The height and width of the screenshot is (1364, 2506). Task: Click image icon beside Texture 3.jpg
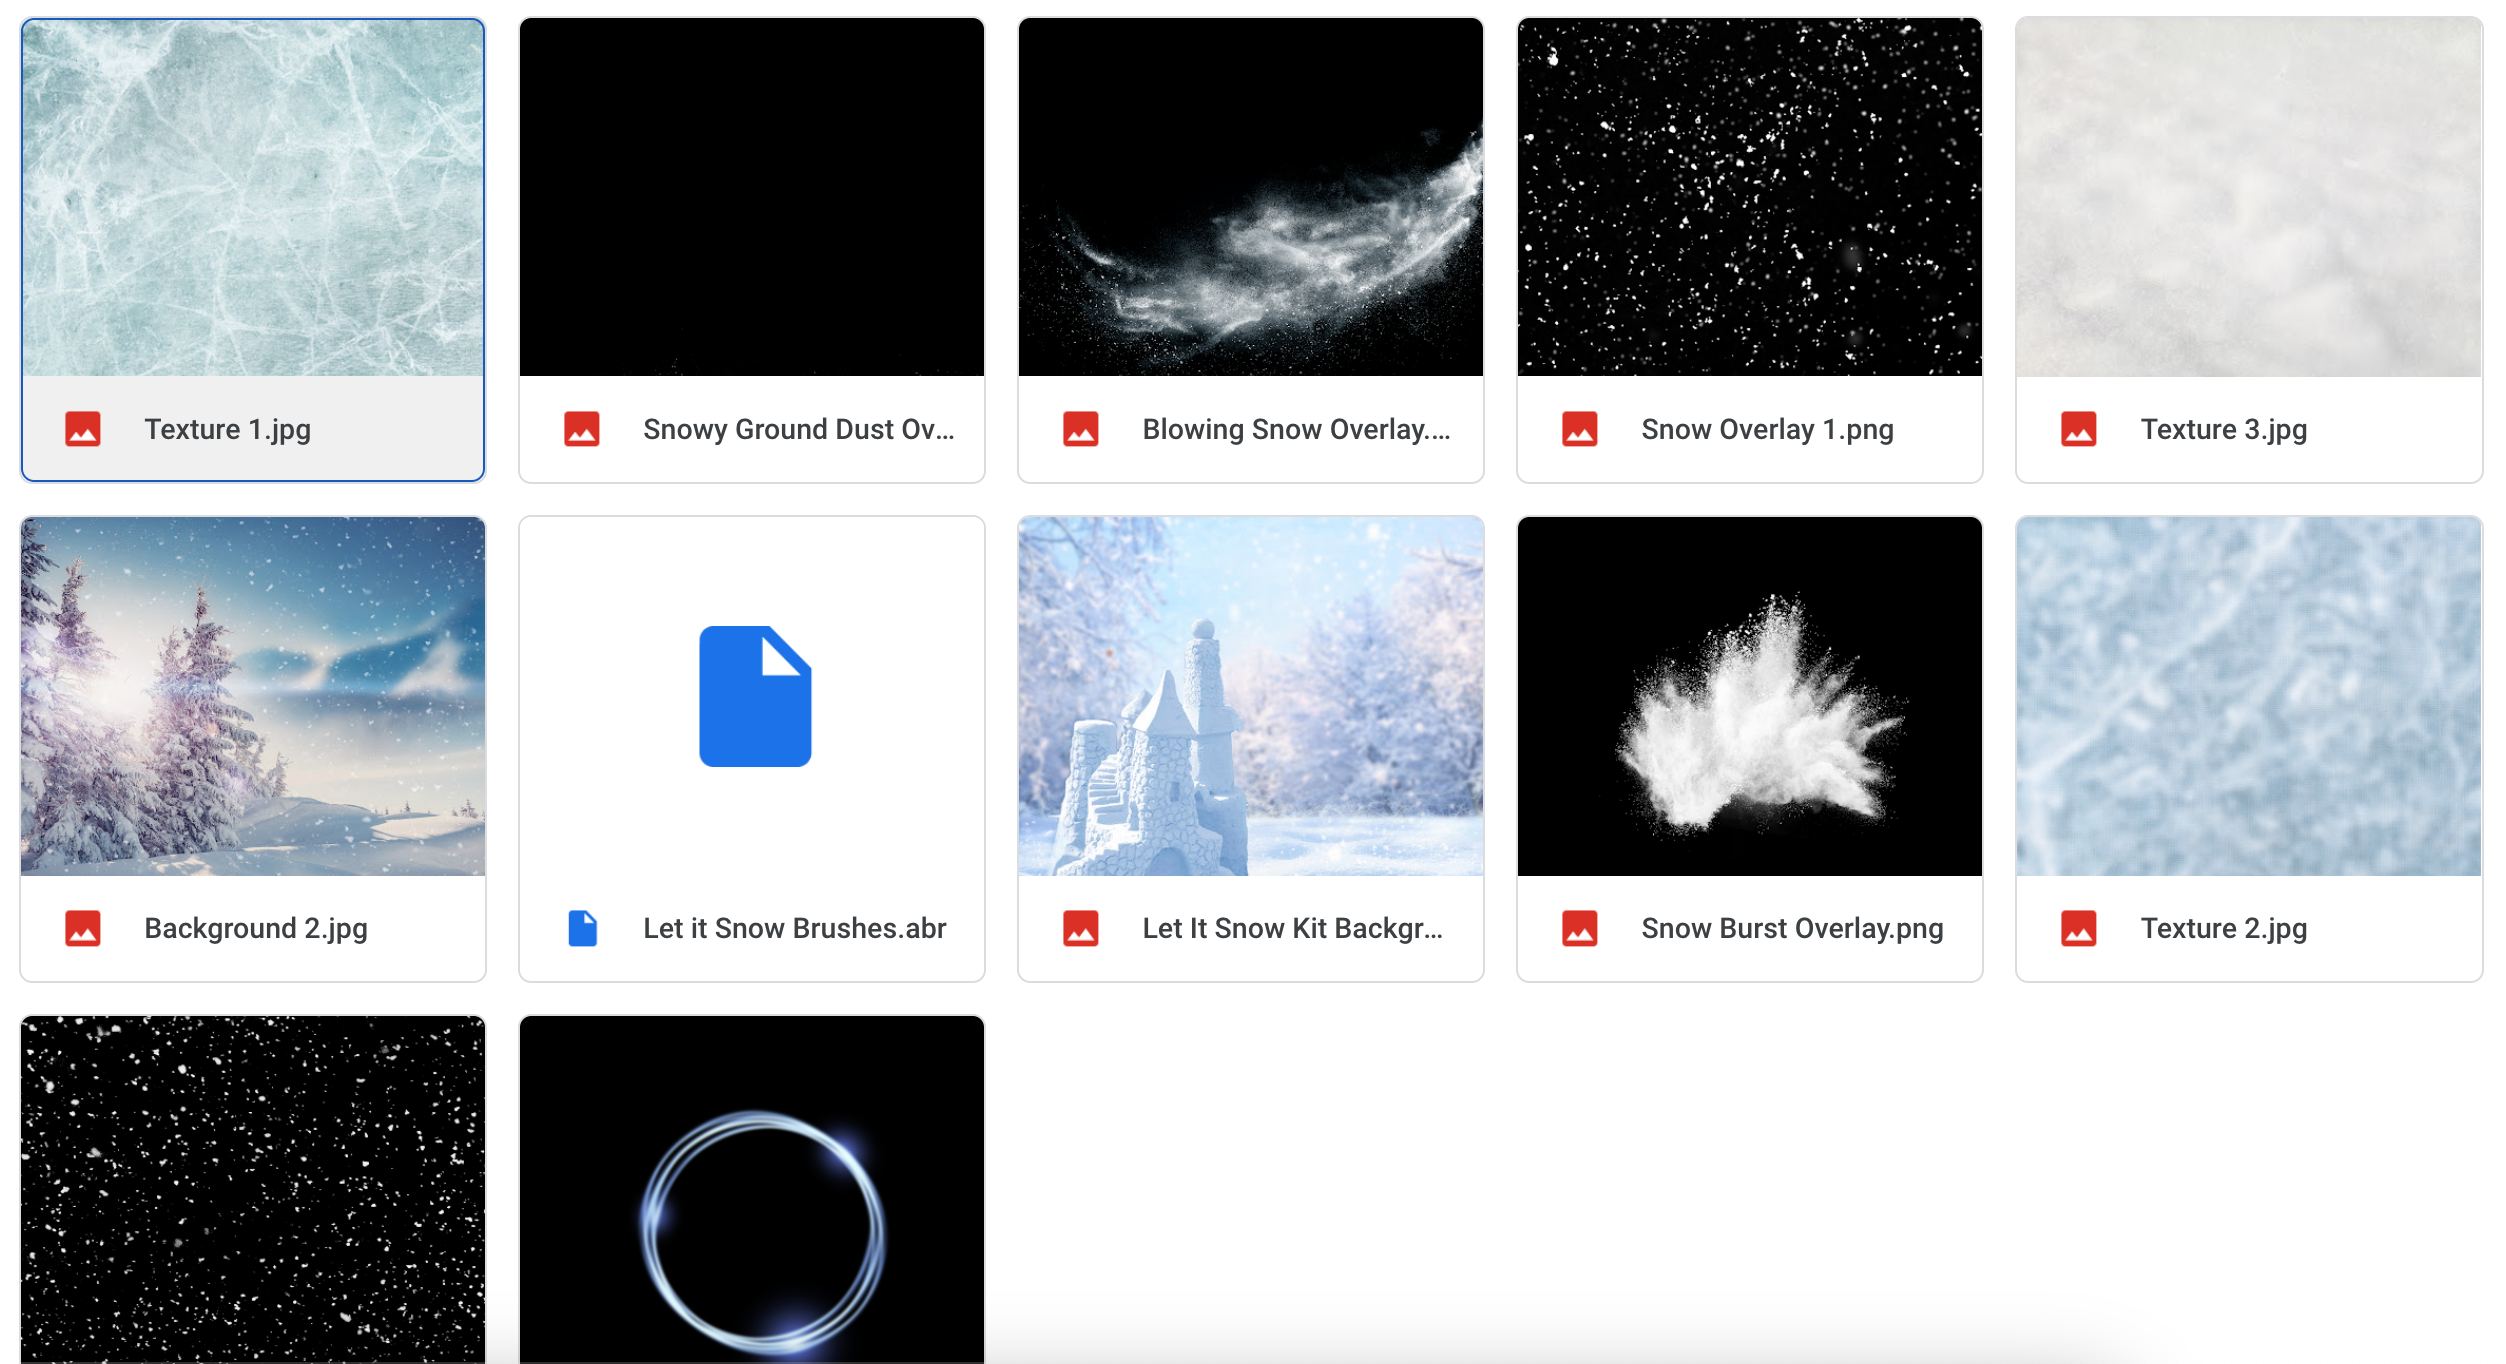pos(2079,429)
